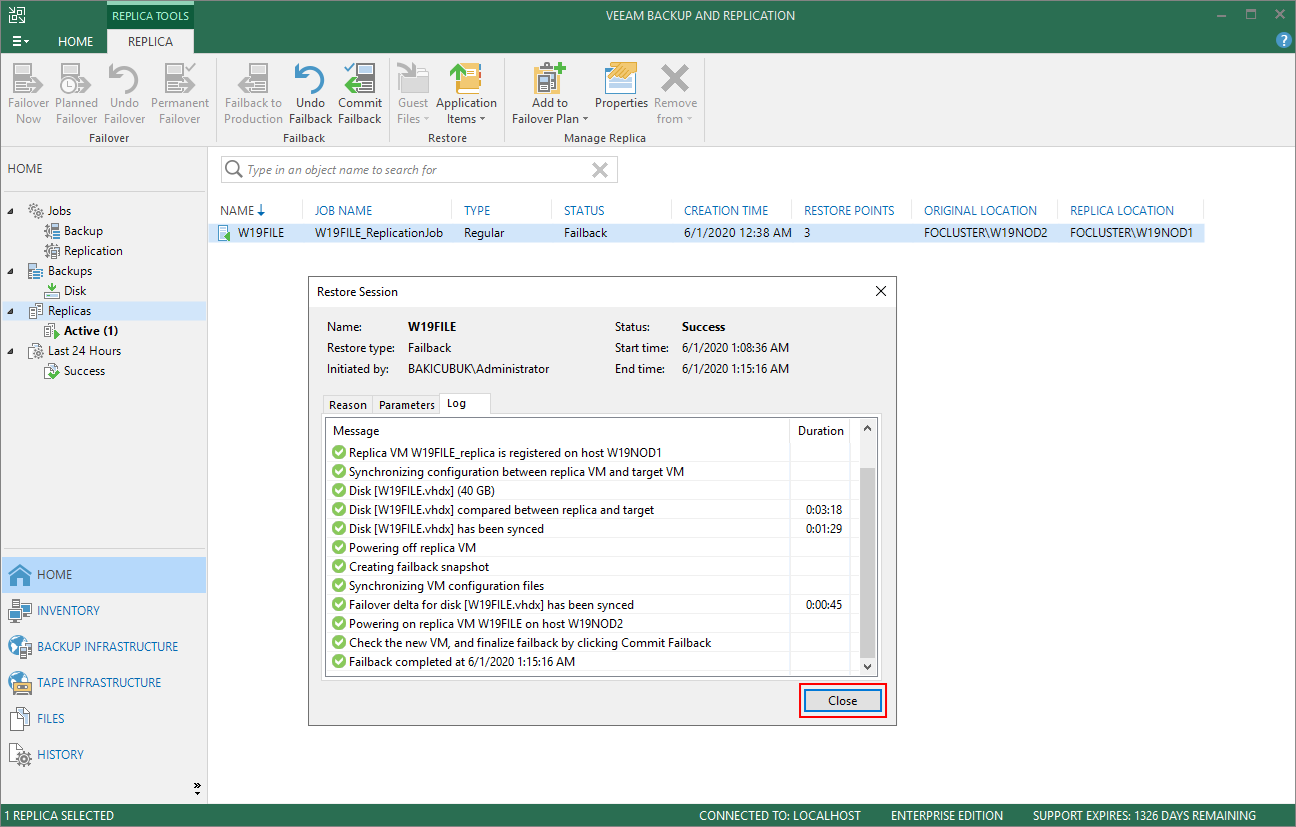Collapse the Backups tree node
The image size is (1296, 827).
coord(12,271)
